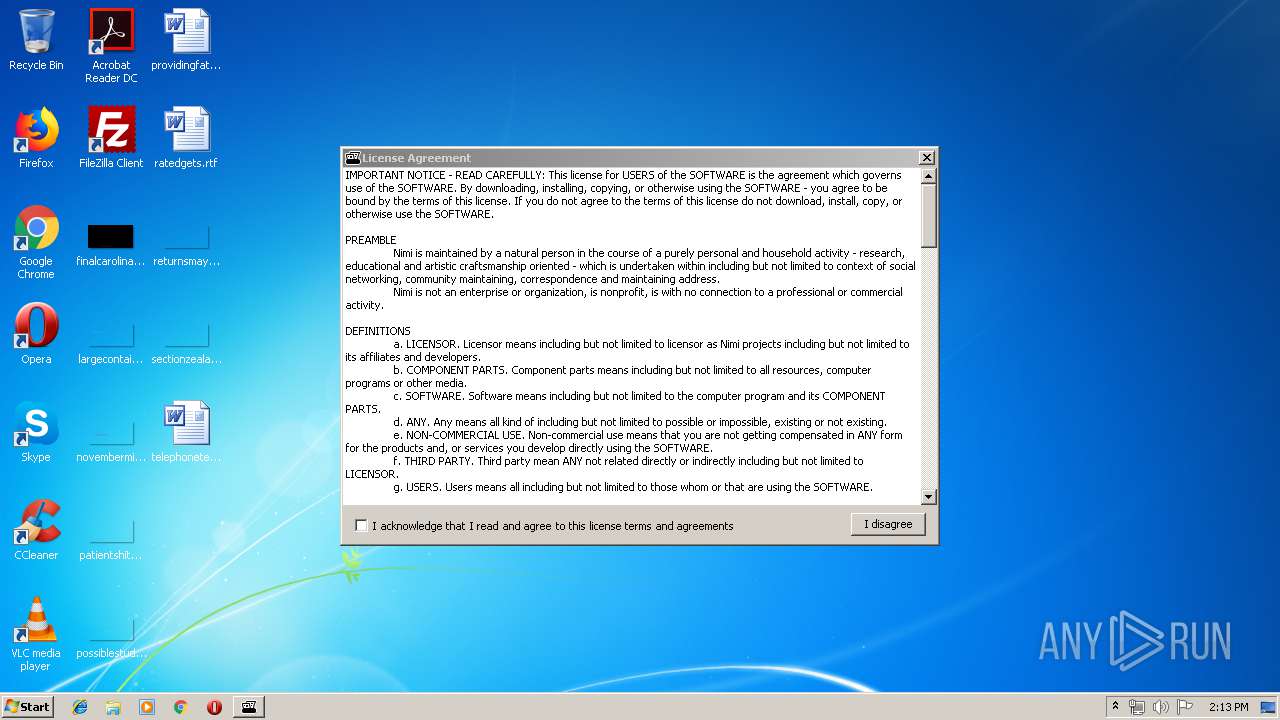Open the Recycle Bin desktop icon
This screenshot has width=1280, height=720.
click(36, 40)
